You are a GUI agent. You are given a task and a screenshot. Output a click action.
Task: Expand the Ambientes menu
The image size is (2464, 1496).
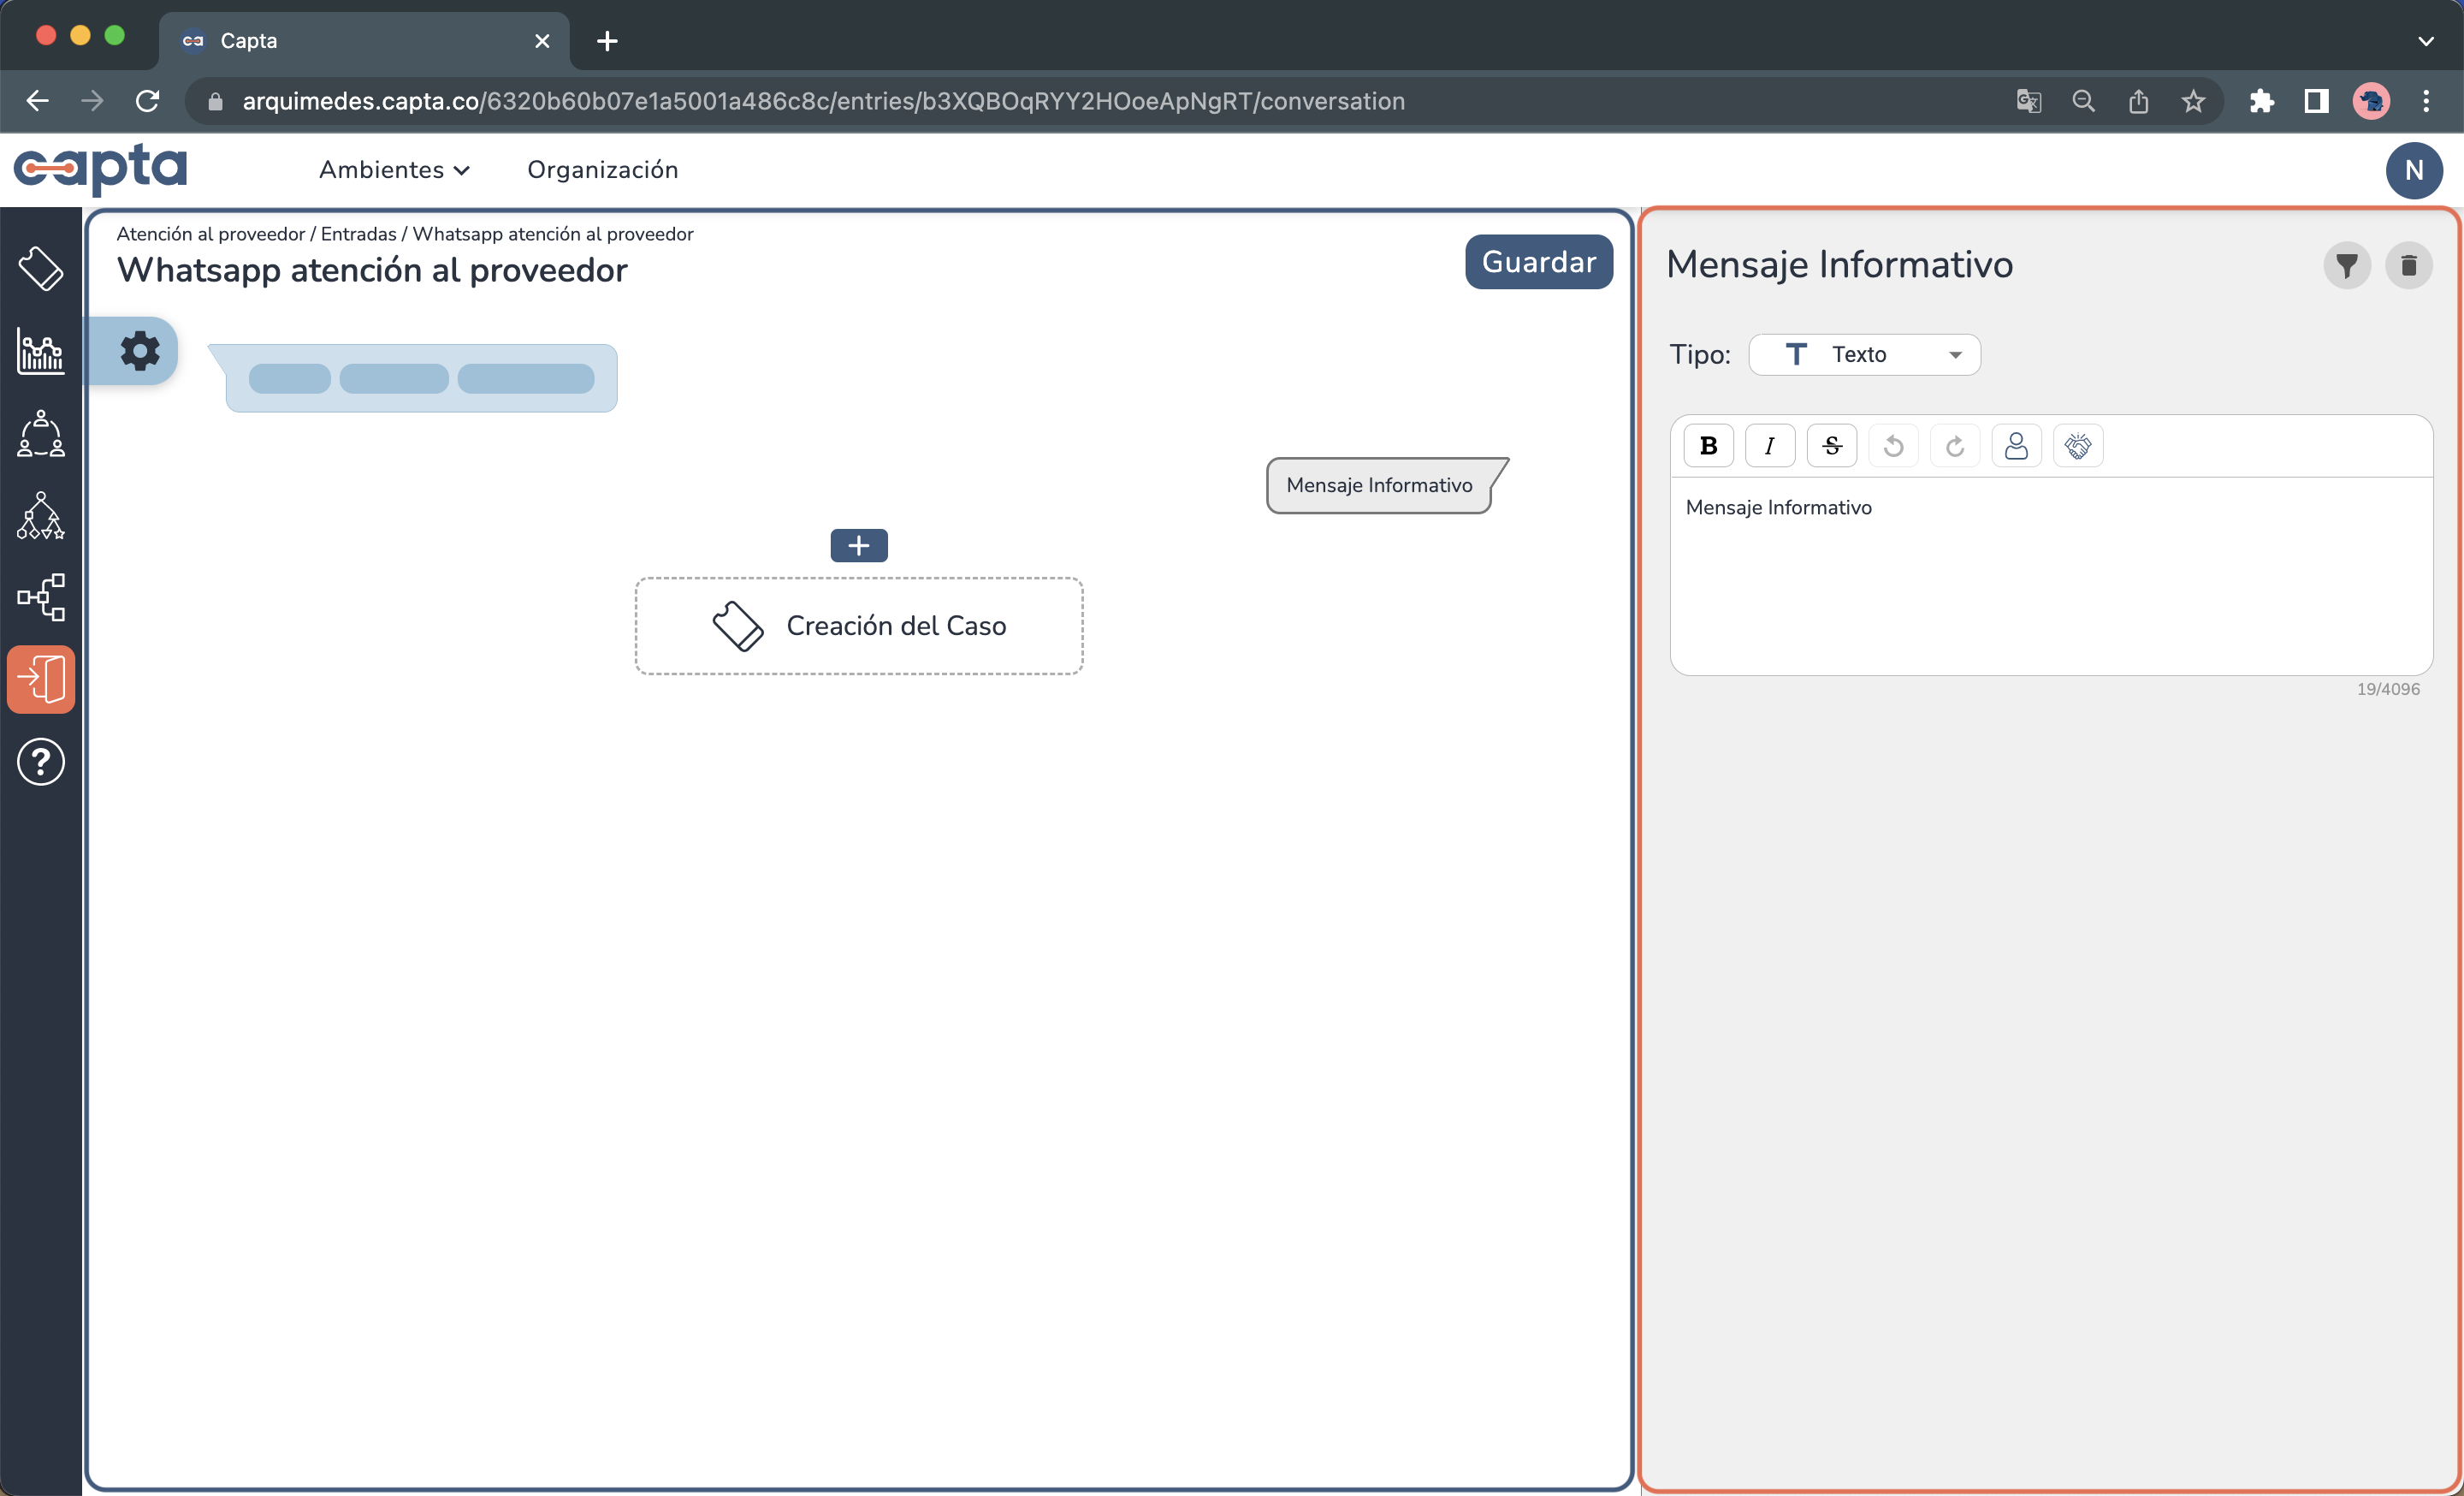394,170
